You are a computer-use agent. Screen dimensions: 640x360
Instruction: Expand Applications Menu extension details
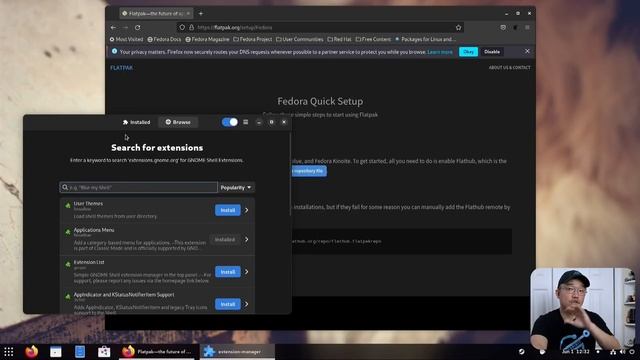coord(247,240)
